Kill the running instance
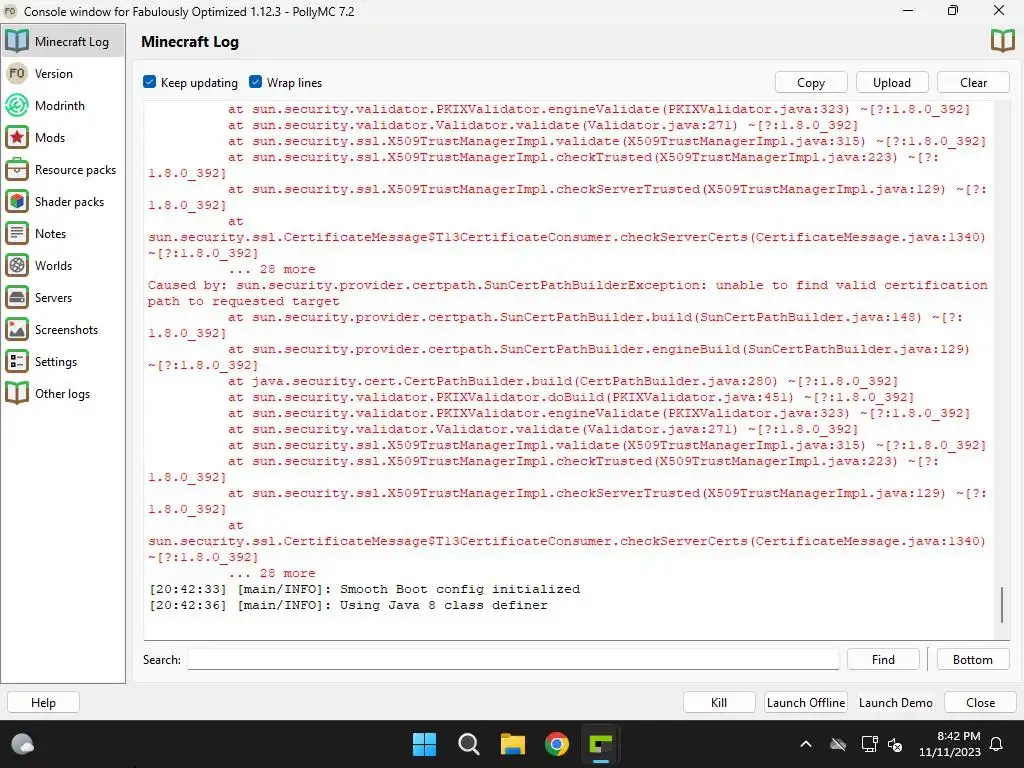Screen dimensions: 1024x768 (x=719, y=702)
